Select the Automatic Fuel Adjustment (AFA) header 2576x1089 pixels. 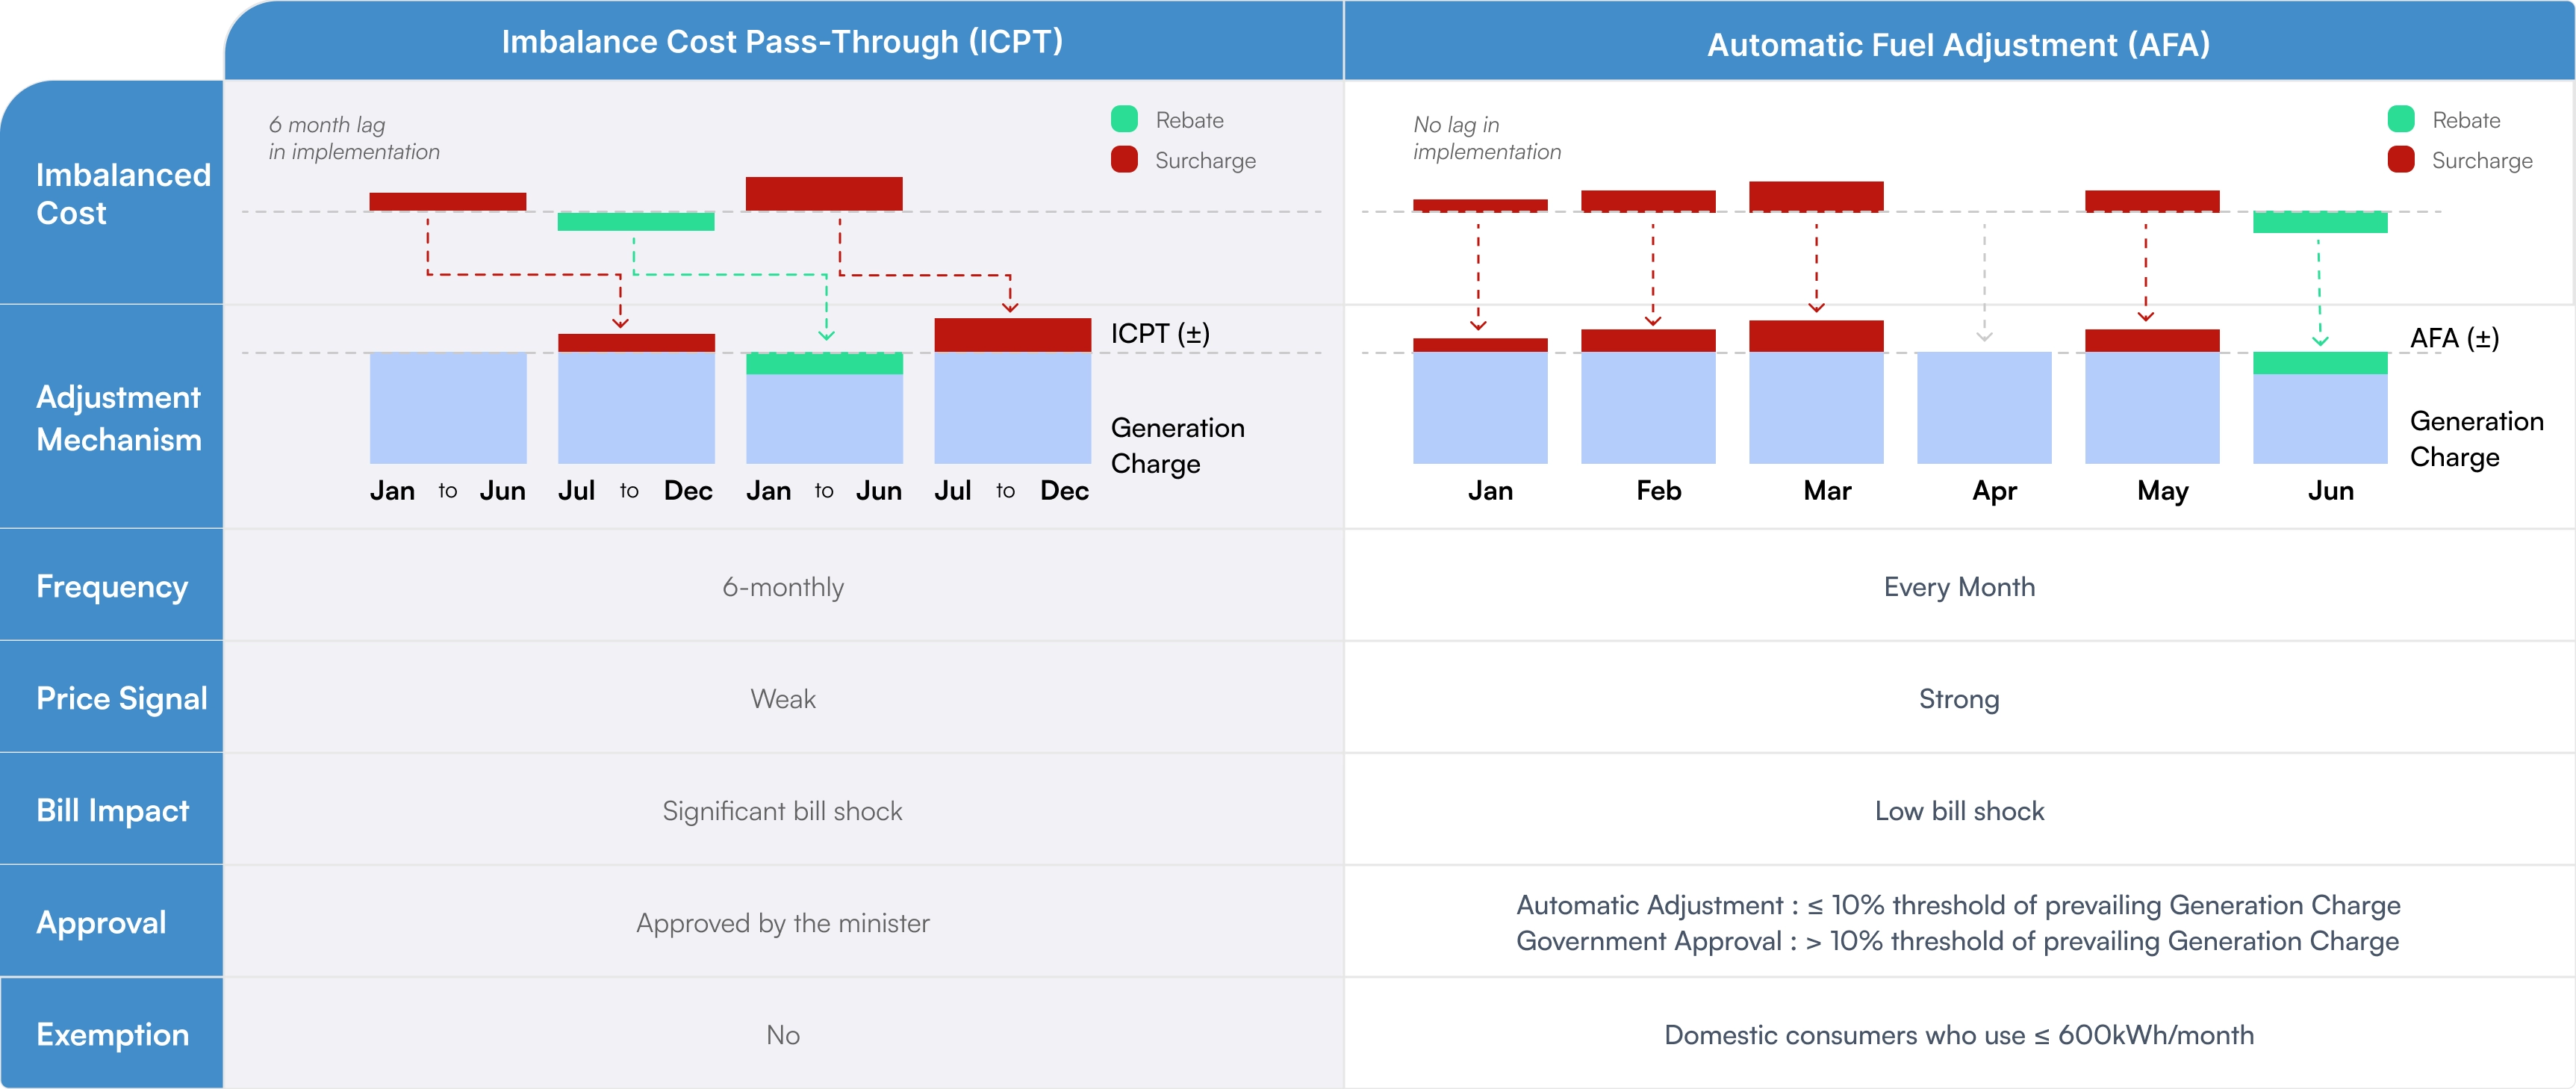(x=1958, y=45)
